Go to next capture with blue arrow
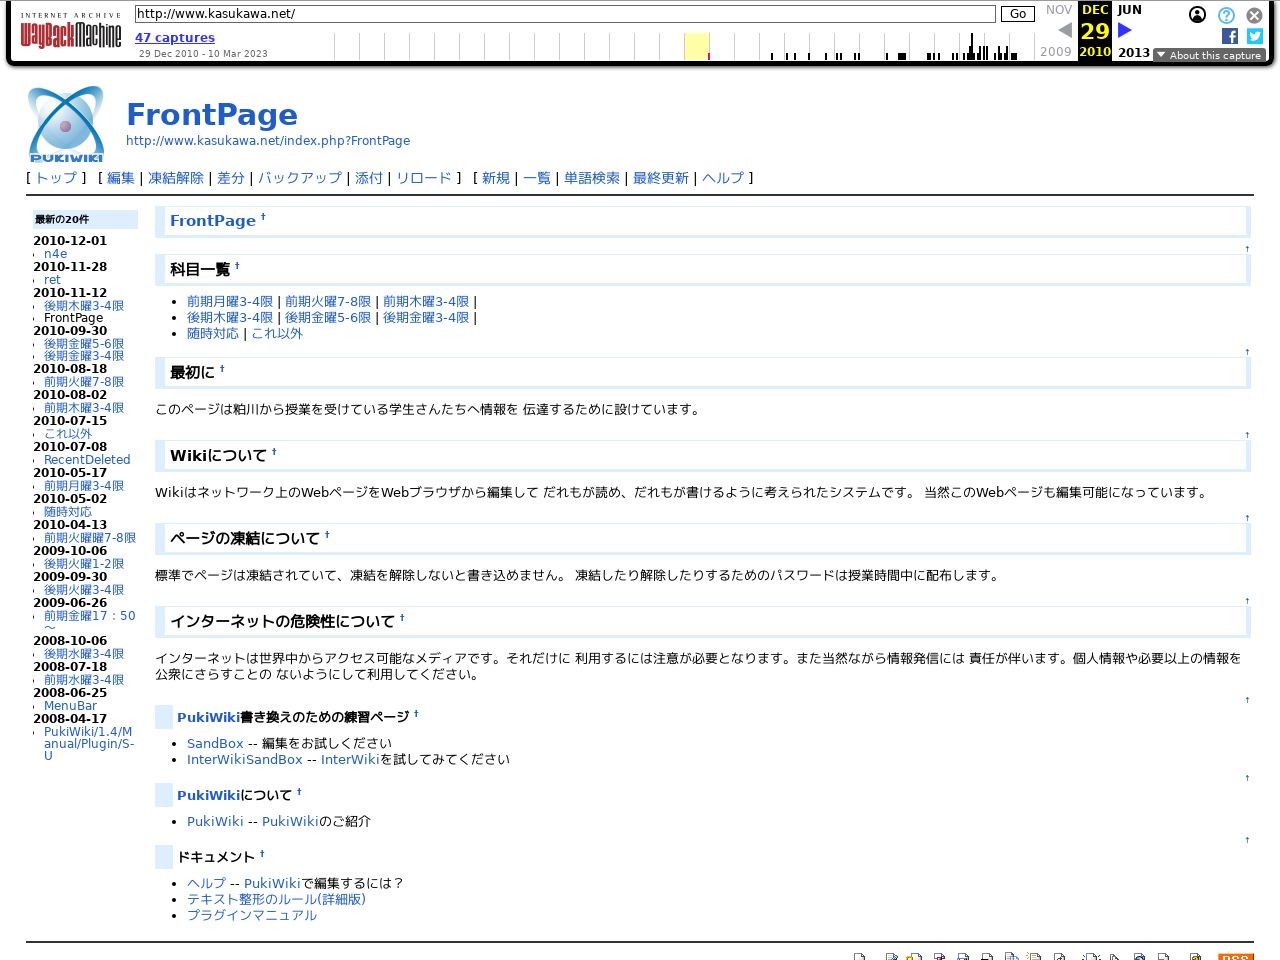Image resolution: width=1280 pixels, height=960 pixels. coord(1125,30)
